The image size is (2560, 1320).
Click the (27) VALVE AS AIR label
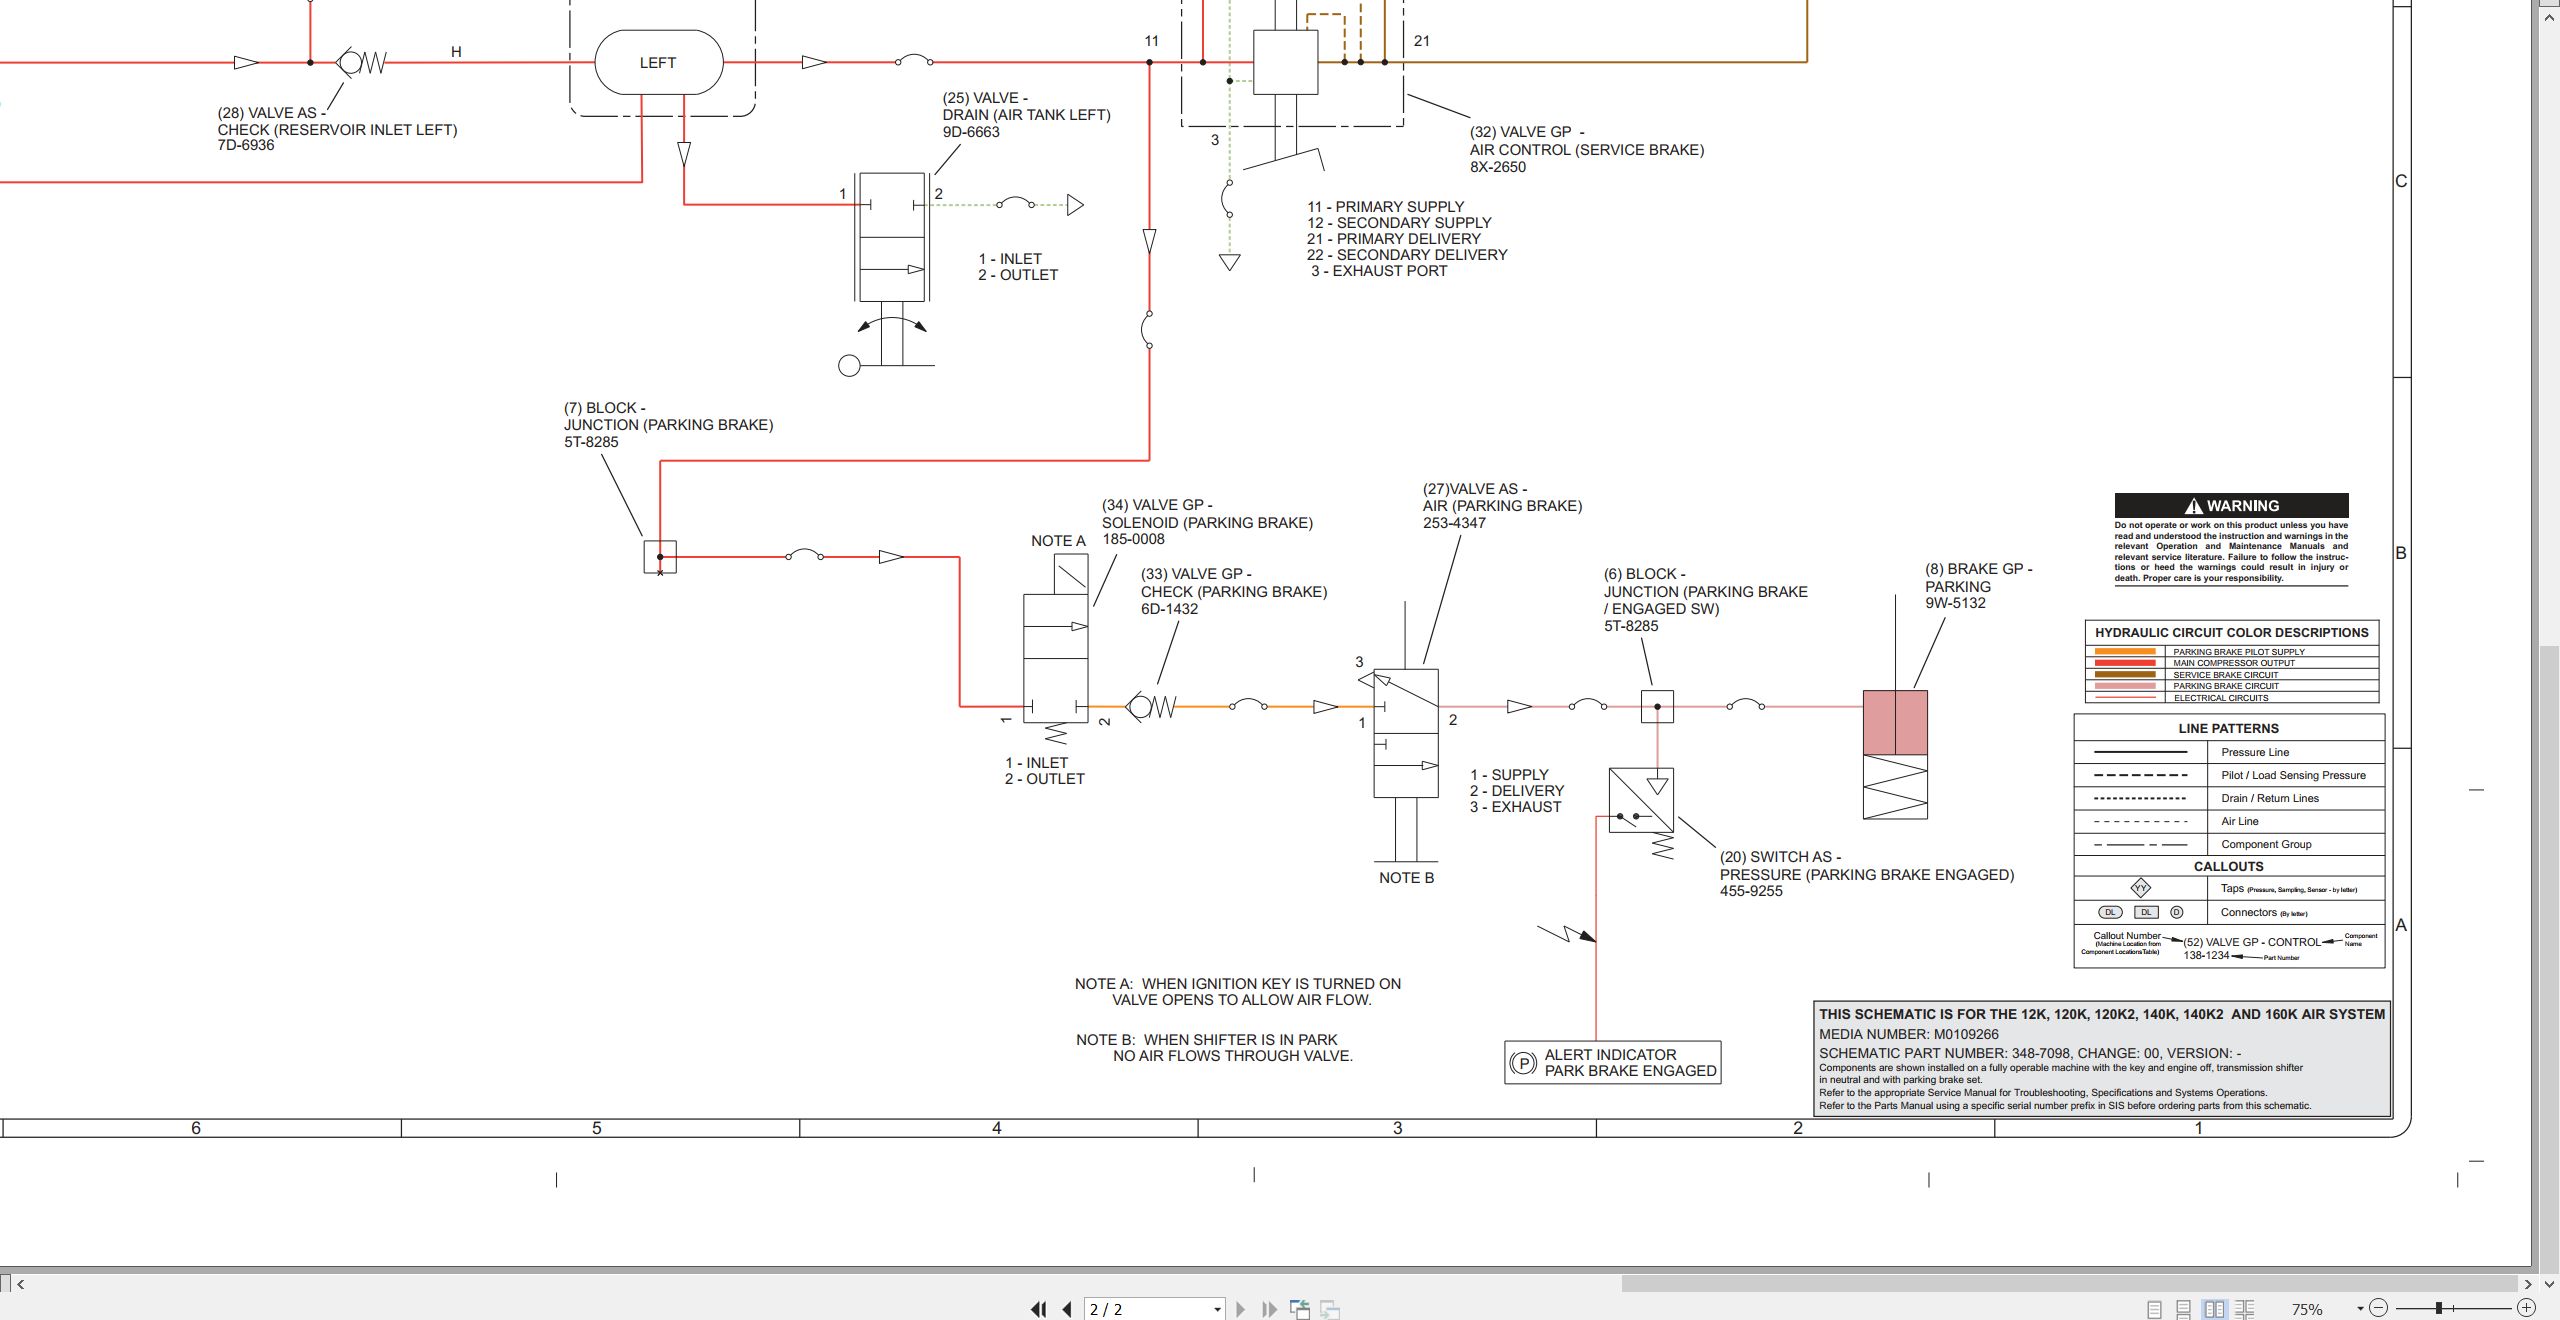coord(1502,506)
